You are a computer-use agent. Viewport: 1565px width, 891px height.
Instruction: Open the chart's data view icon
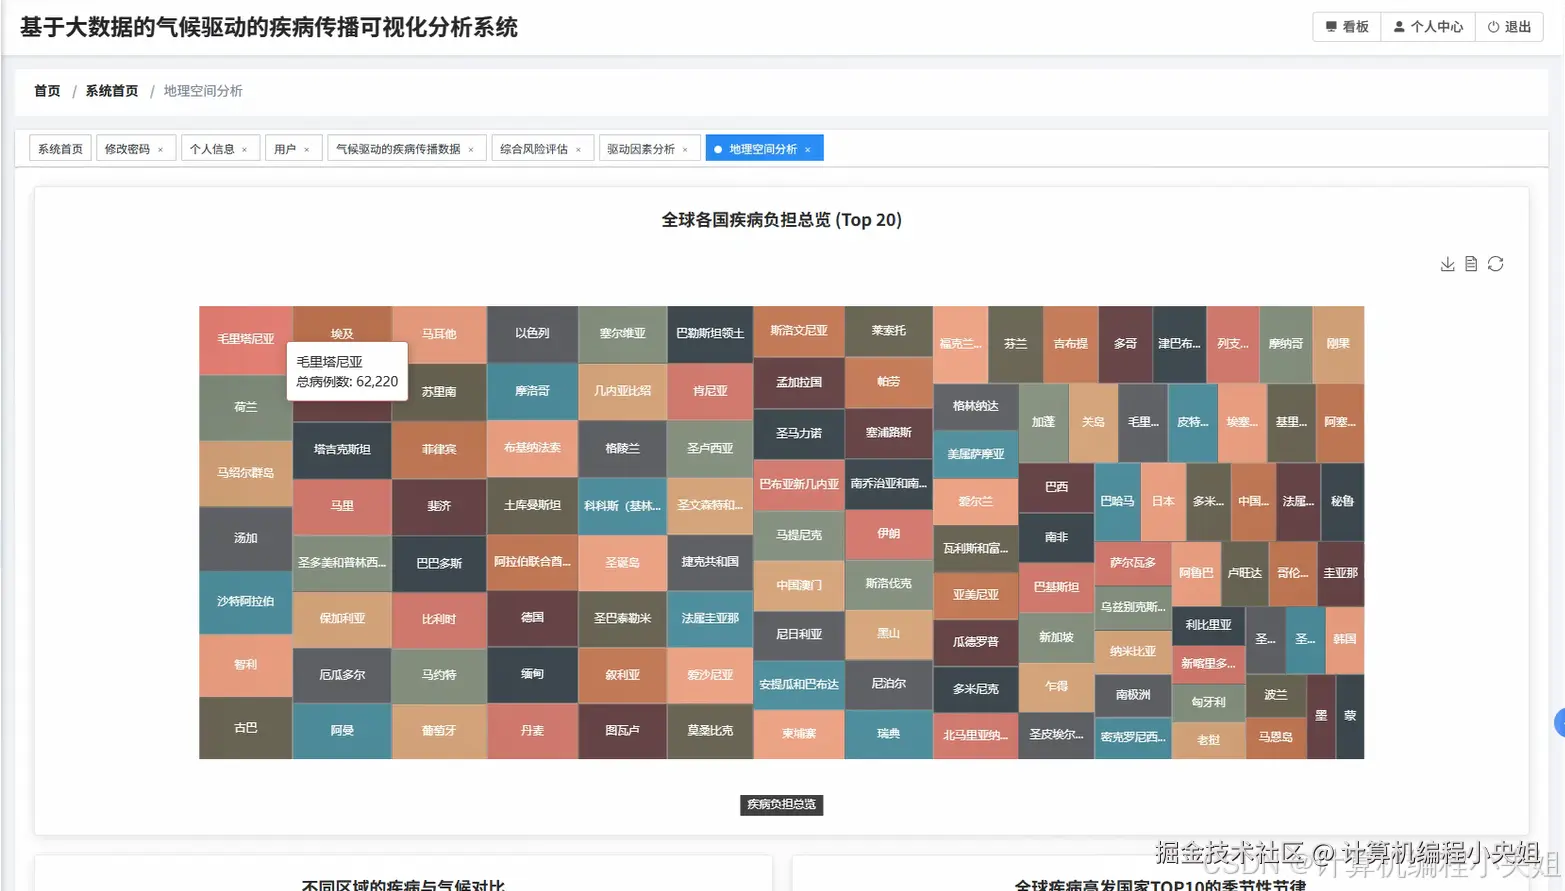coord(1470,263)
